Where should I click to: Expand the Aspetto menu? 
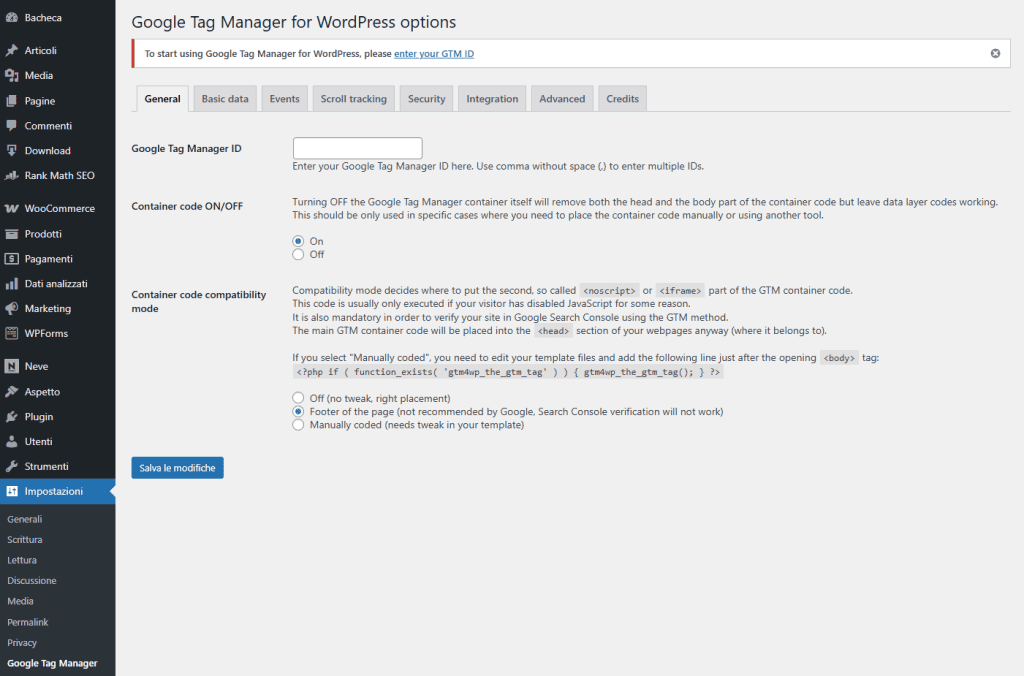[x=35, y=391]
